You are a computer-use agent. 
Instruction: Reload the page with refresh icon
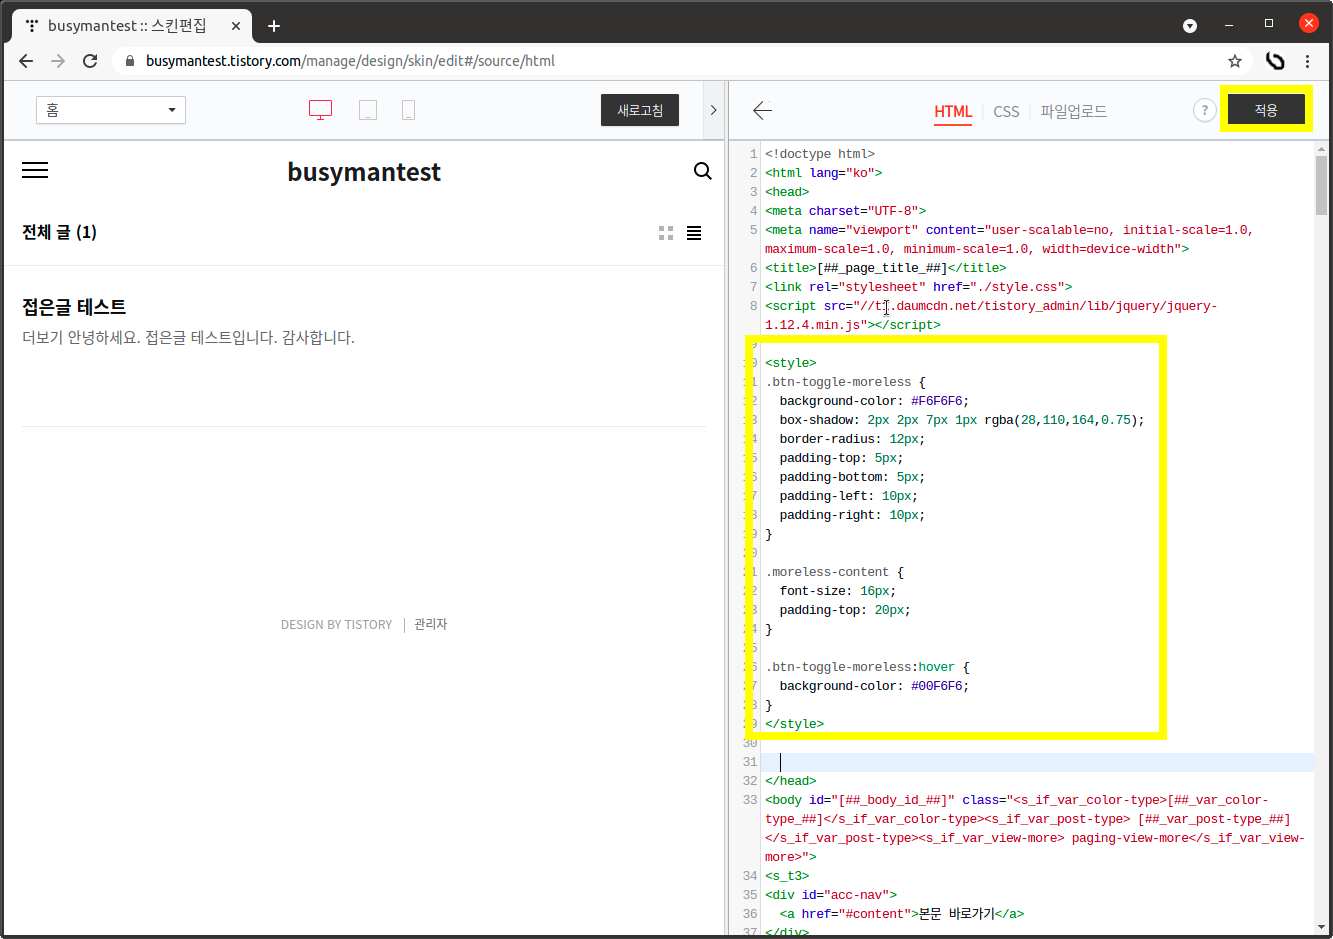click(90, 61)
